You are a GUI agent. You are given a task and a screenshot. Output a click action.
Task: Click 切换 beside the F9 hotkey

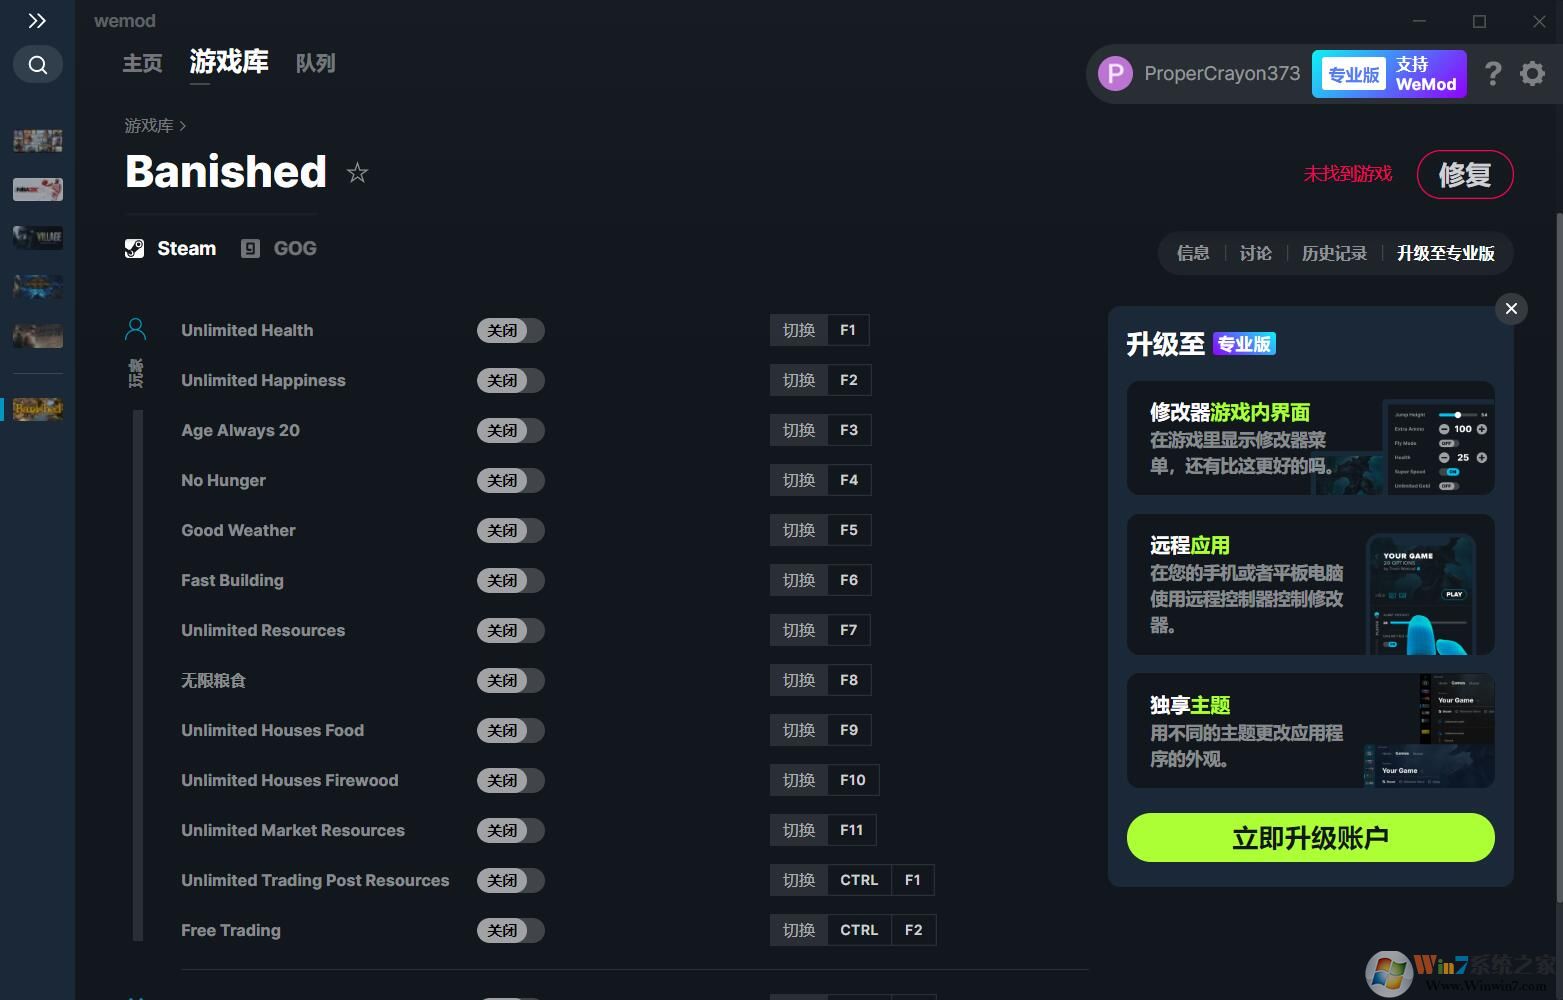click(x=799, y=730)
